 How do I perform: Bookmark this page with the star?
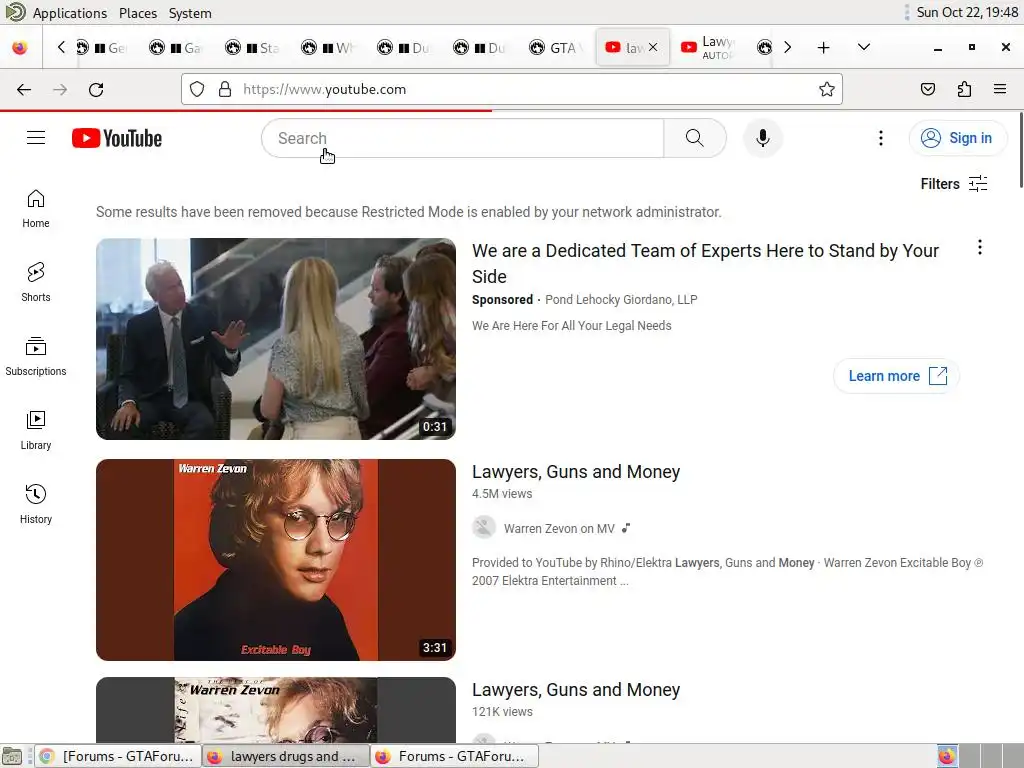coord(826,89)
